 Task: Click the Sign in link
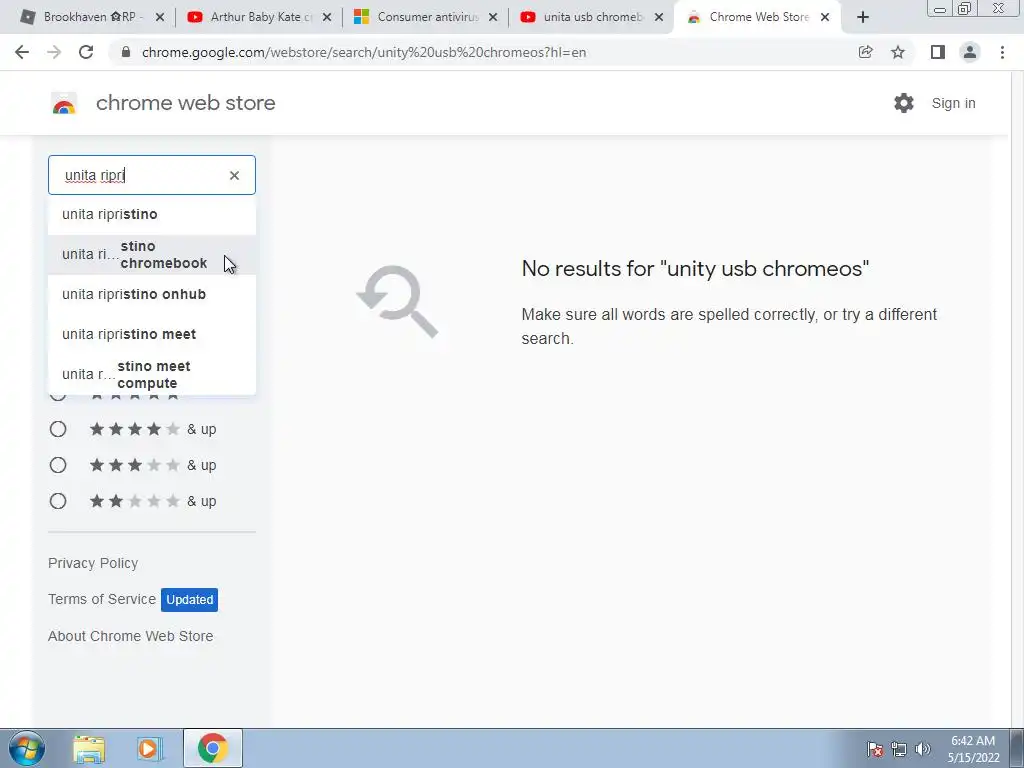[953, 103]
